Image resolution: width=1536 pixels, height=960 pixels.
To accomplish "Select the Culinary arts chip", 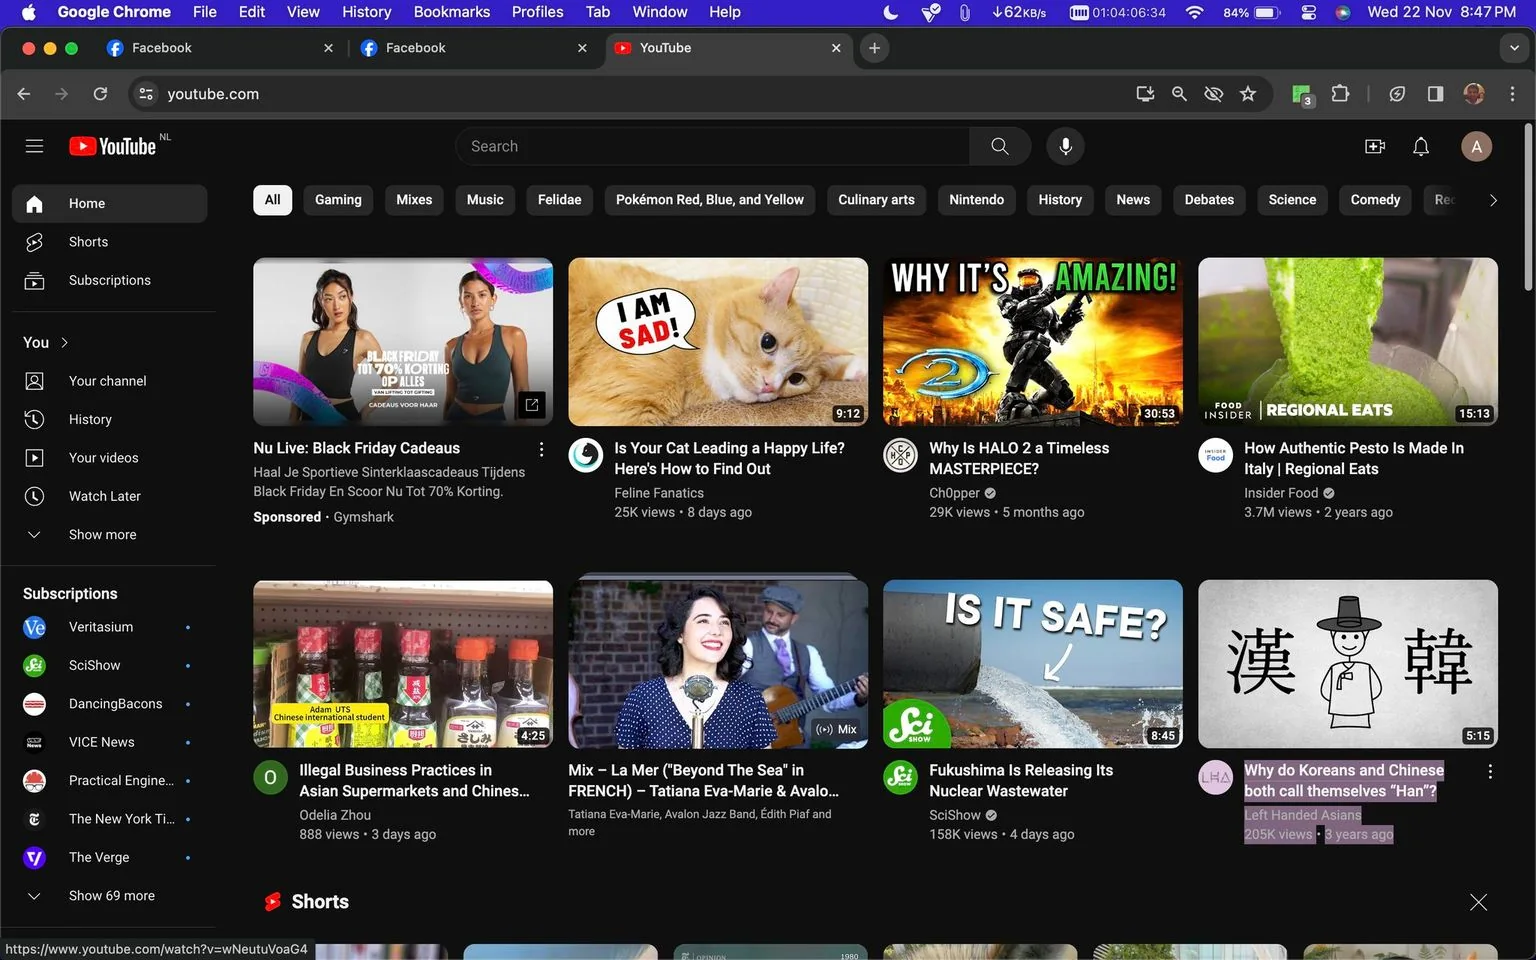I will pos(876,200).
